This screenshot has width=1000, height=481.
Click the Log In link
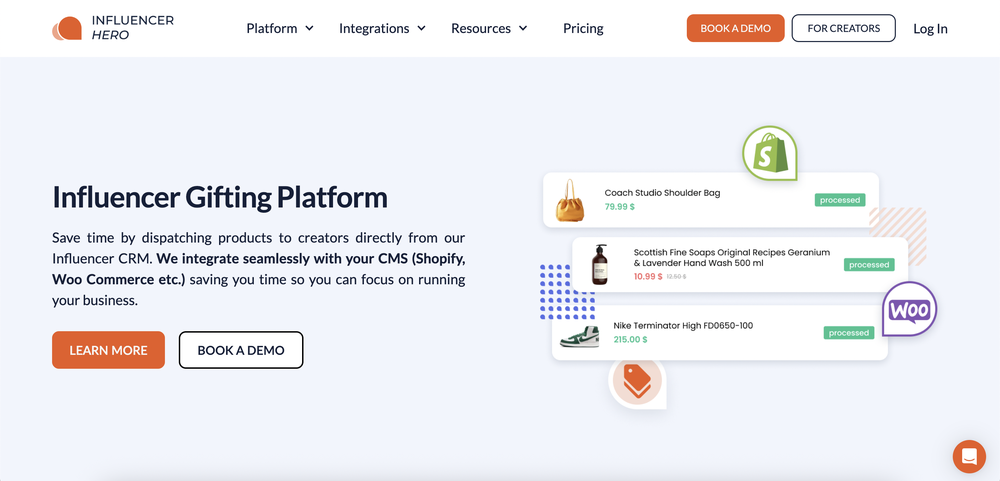pyautogui.click(x=930, y=29)
